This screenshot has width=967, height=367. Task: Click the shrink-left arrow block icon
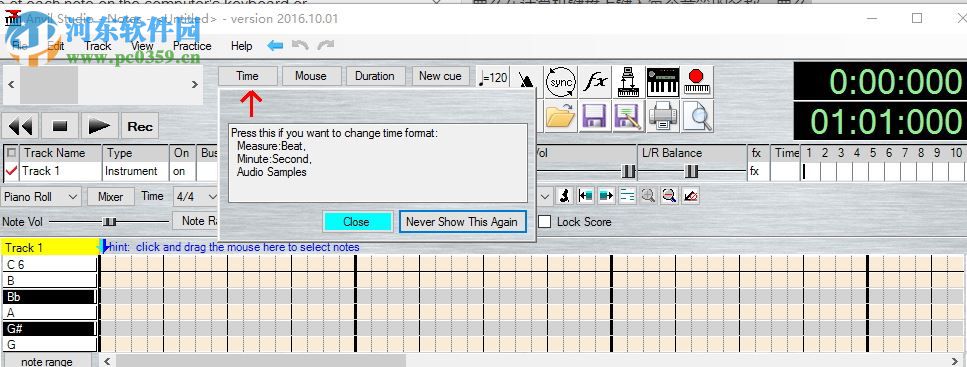click(585, 196)
